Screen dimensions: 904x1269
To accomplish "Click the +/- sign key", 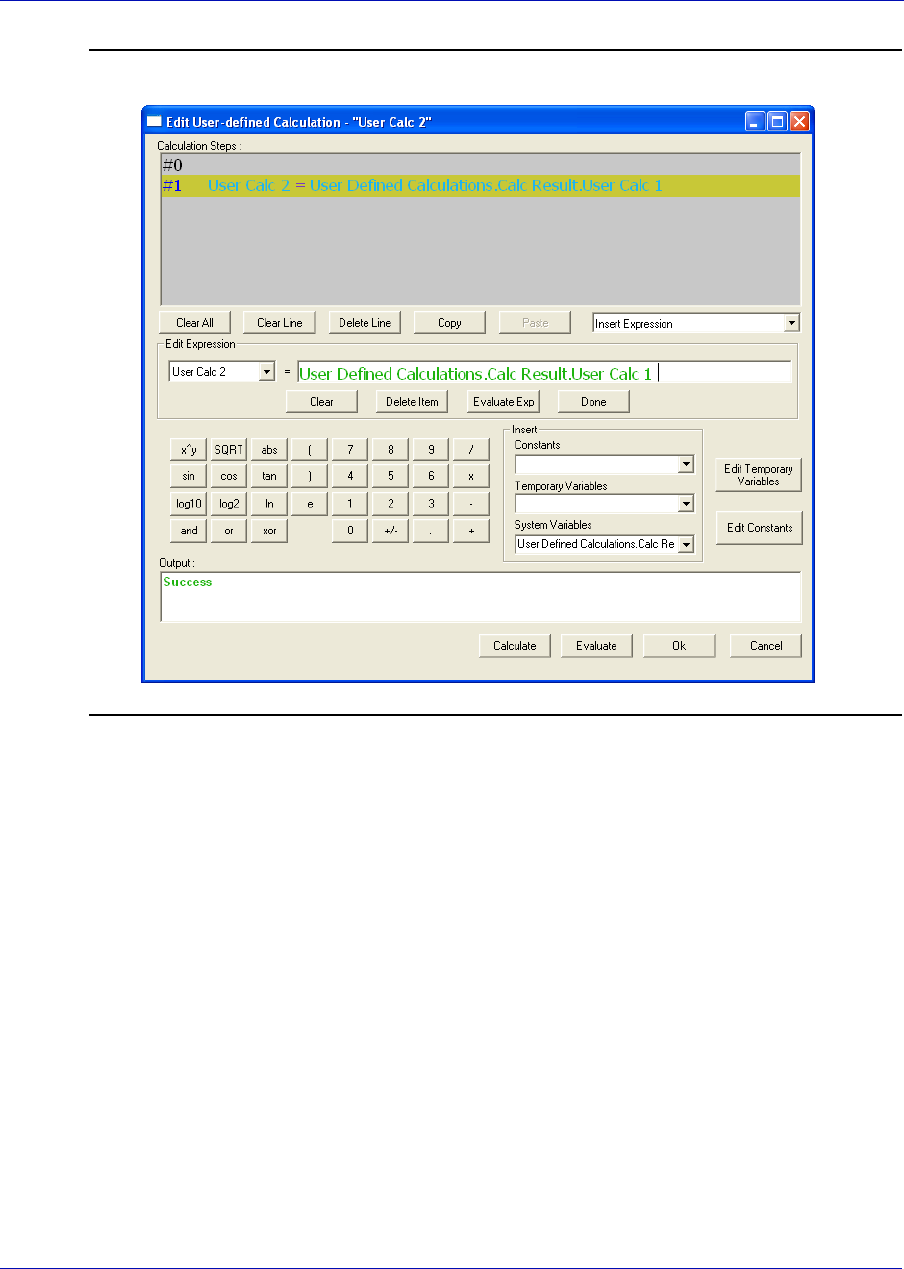I will coord(390,531).
